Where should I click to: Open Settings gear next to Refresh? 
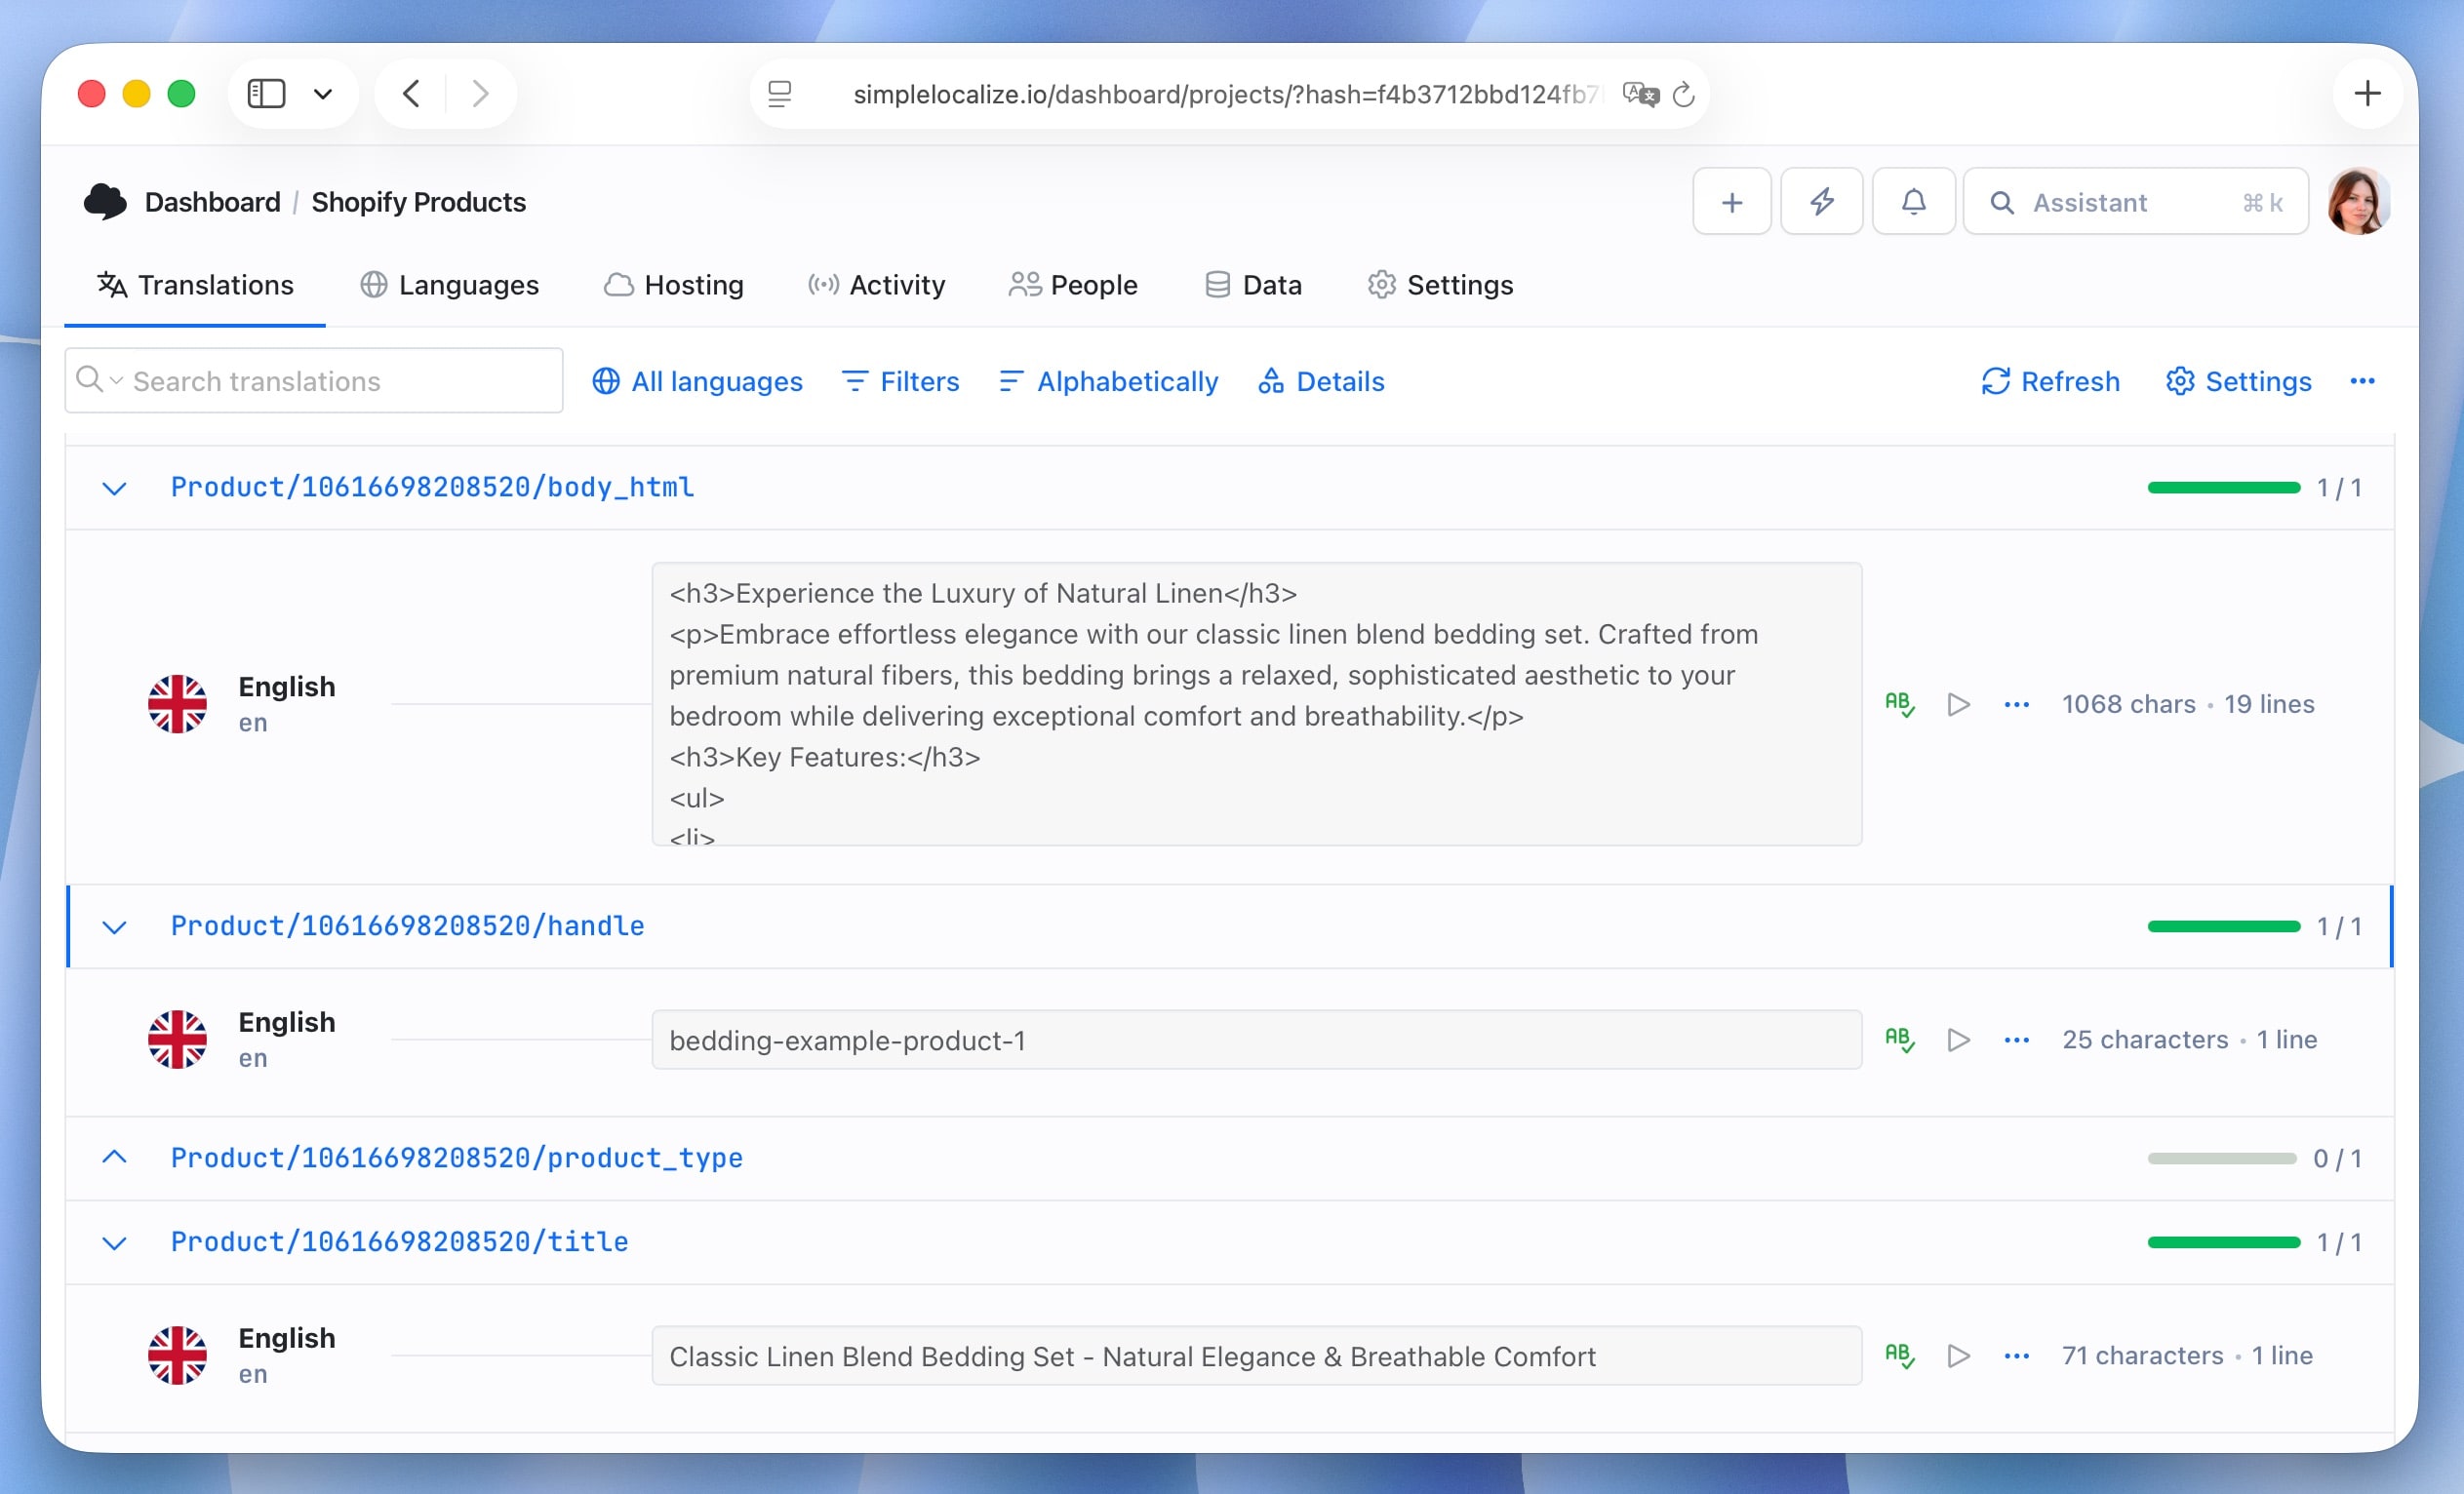click(2182, 381)
